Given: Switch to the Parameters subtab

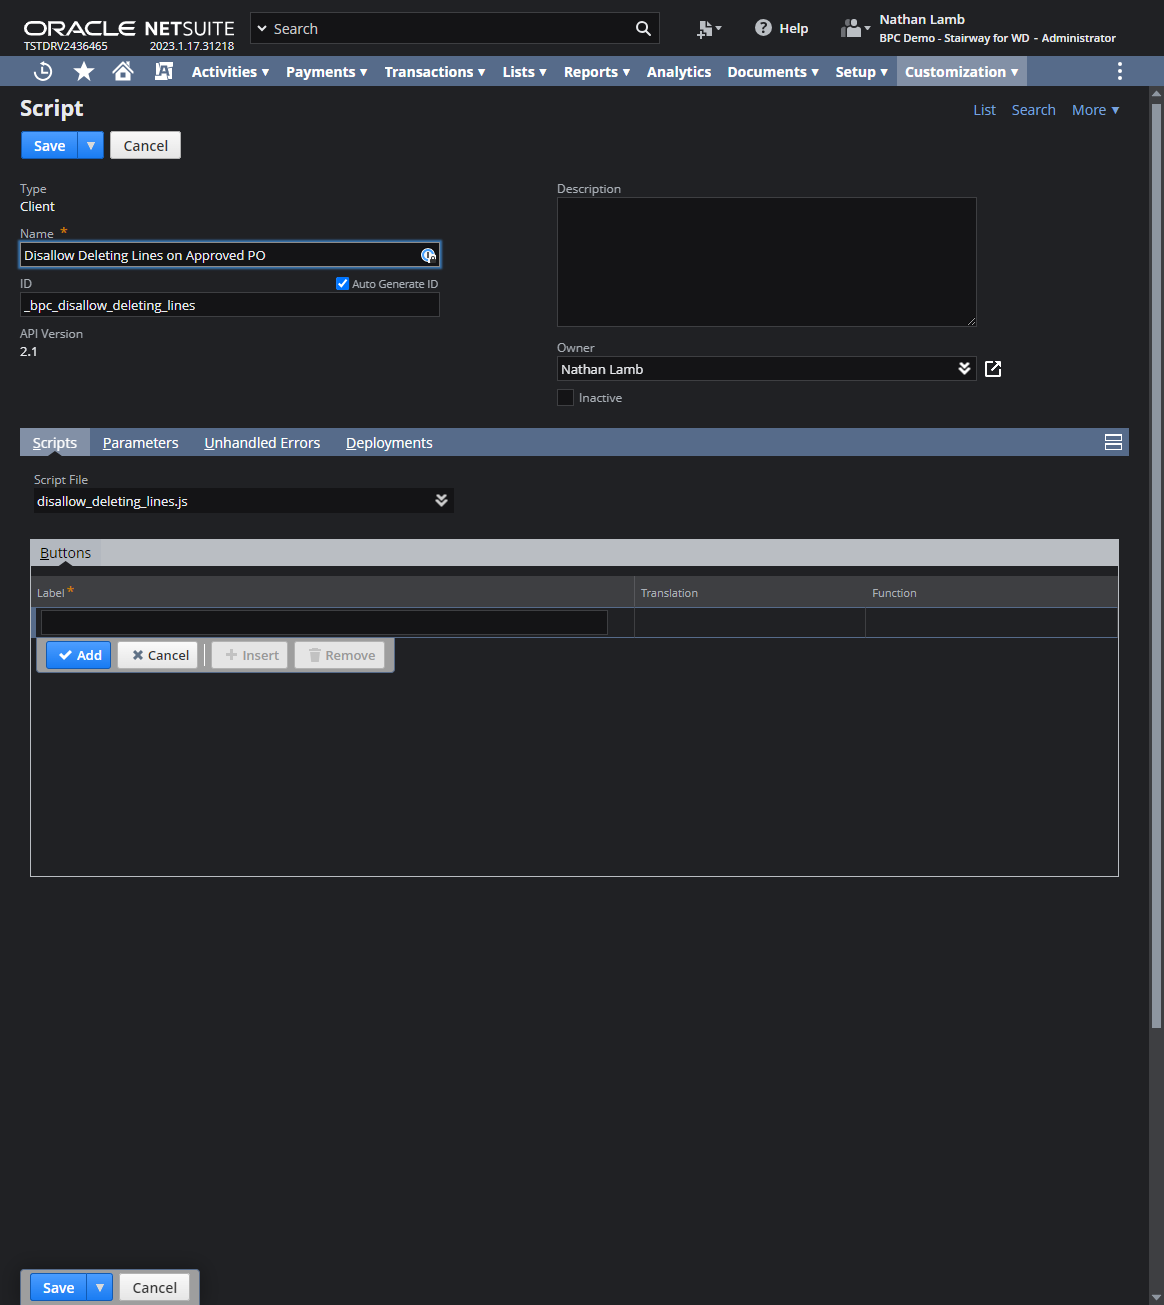Looking at the screenshot, I should click(141, 442).
